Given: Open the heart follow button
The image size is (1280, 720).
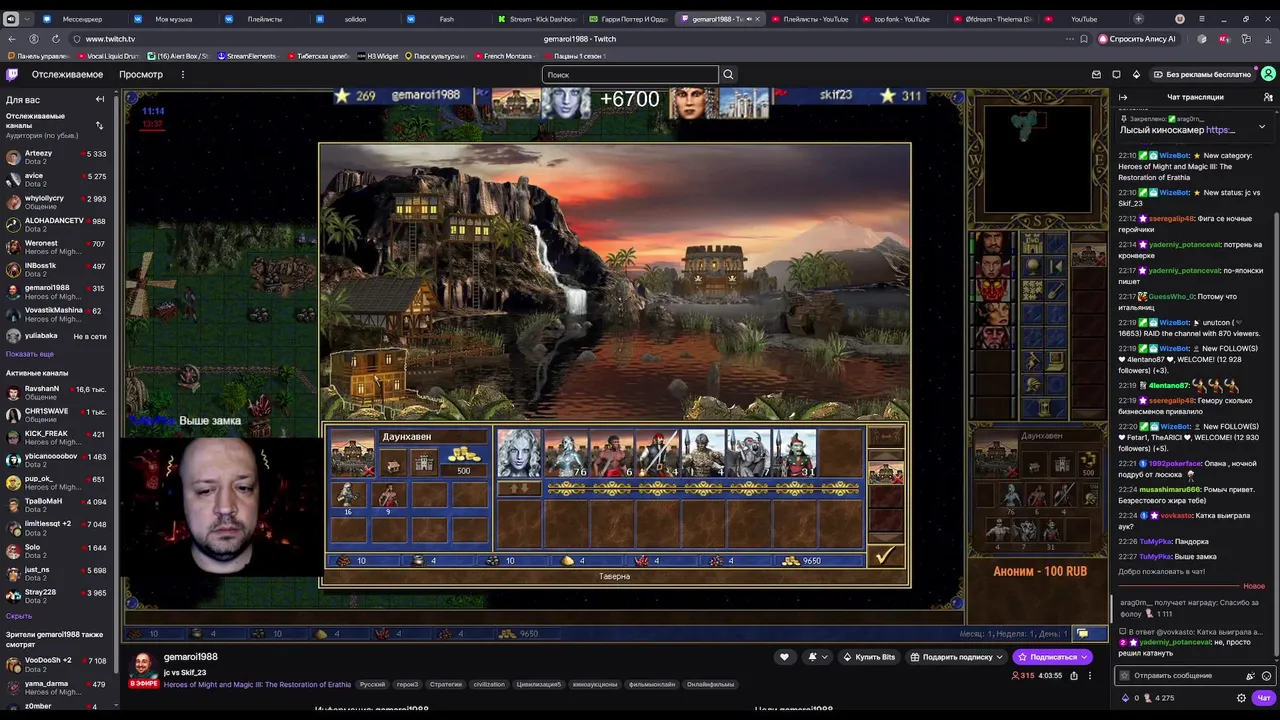Looking at the screenshot, I should [x=784, y=657].
